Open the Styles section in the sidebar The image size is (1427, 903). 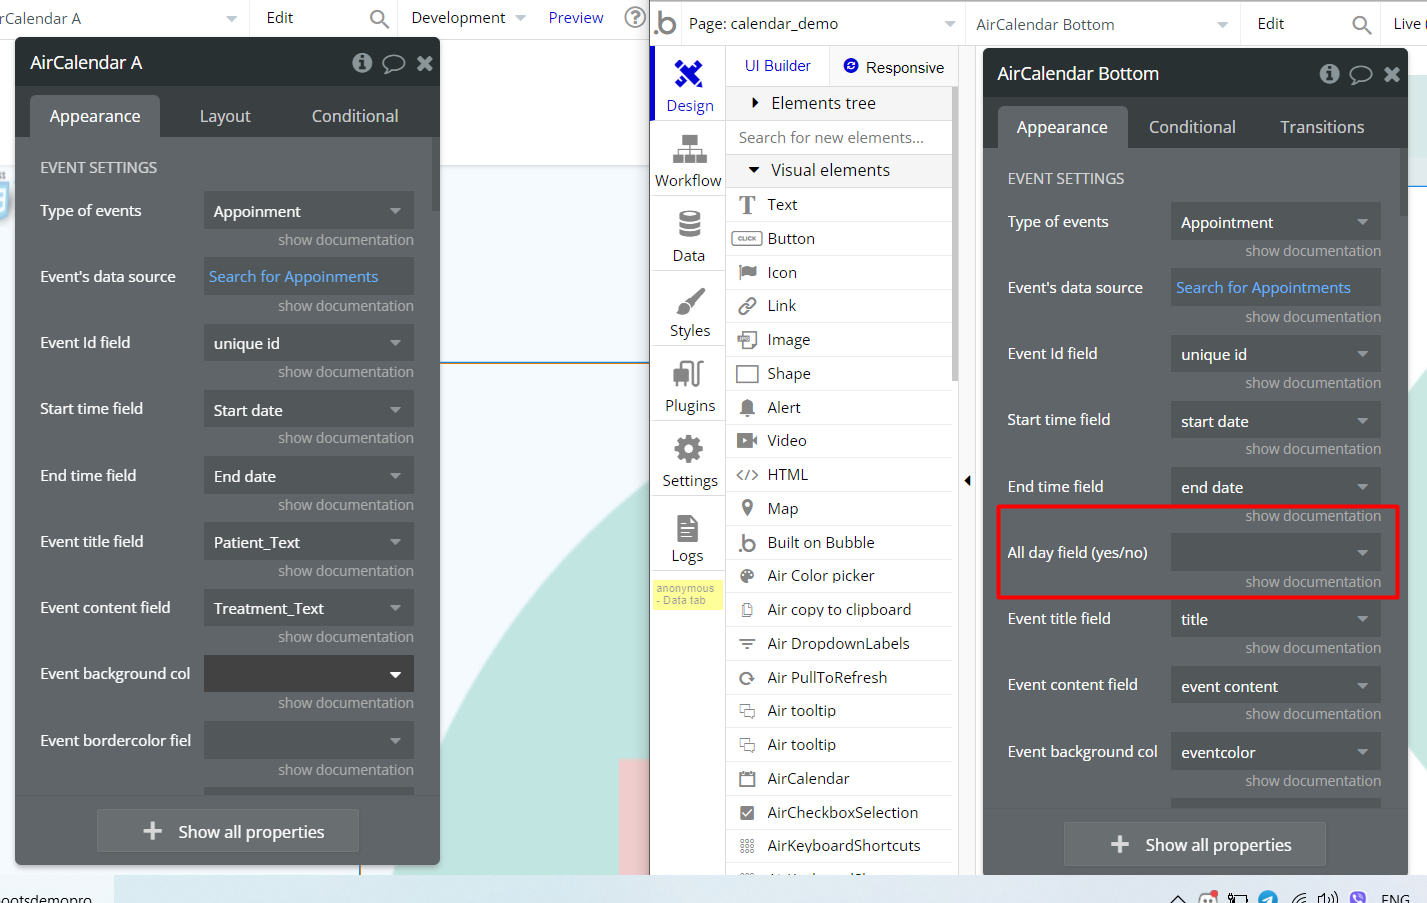[689, 309]
